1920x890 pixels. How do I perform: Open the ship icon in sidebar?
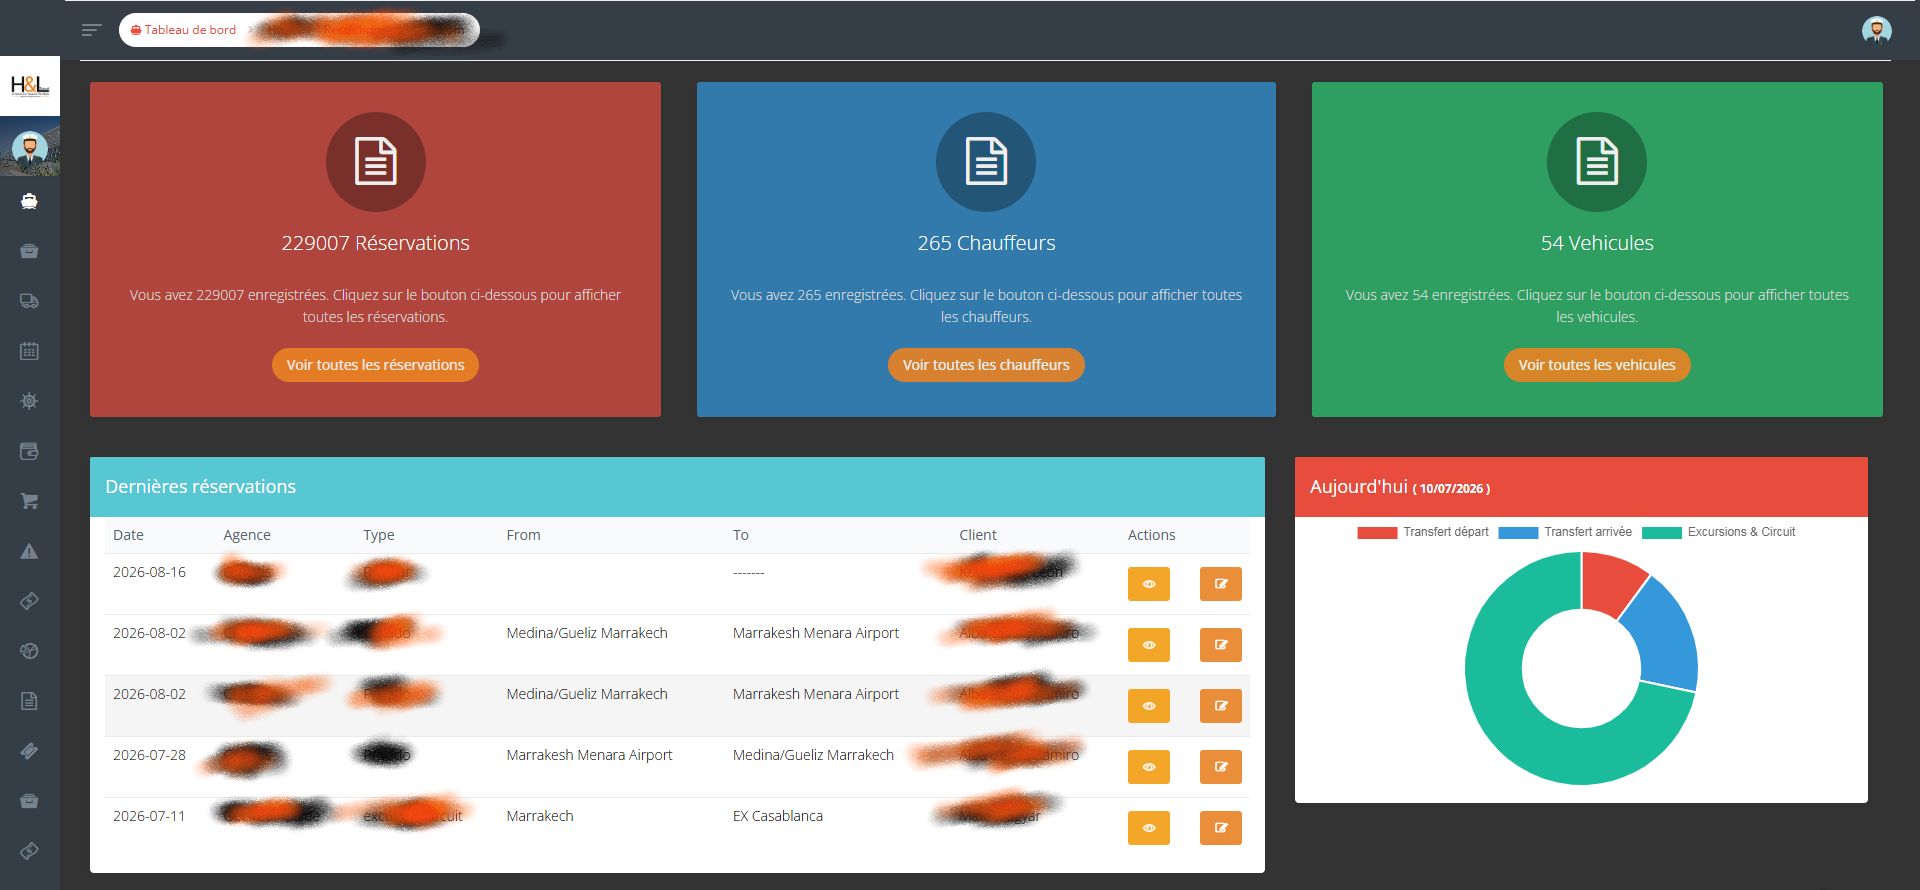pyautogui.click(x=29, y=201)
